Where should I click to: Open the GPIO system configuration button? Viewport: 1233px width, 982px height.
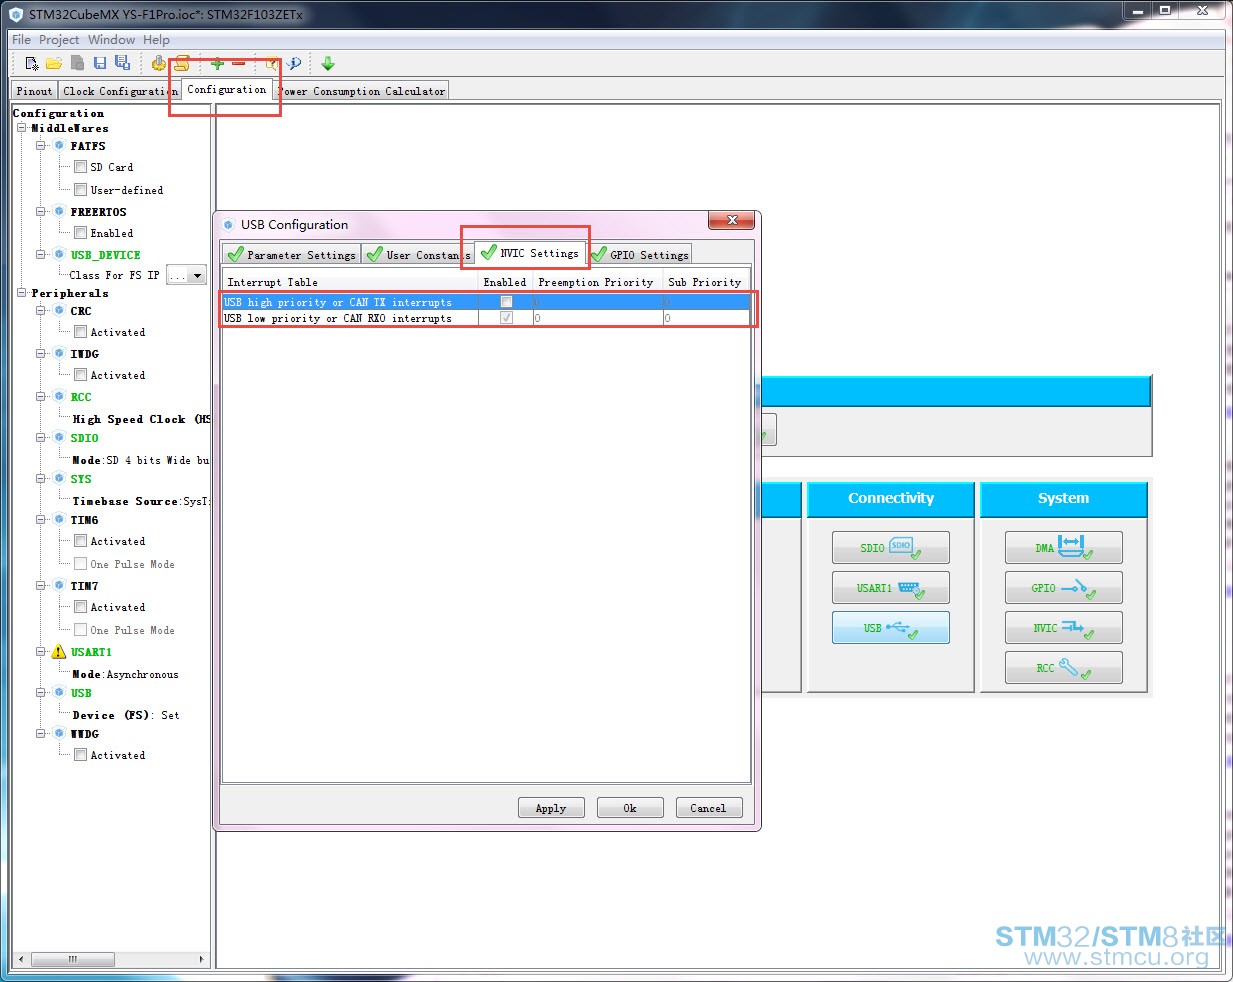click(x=1064, y=587)
